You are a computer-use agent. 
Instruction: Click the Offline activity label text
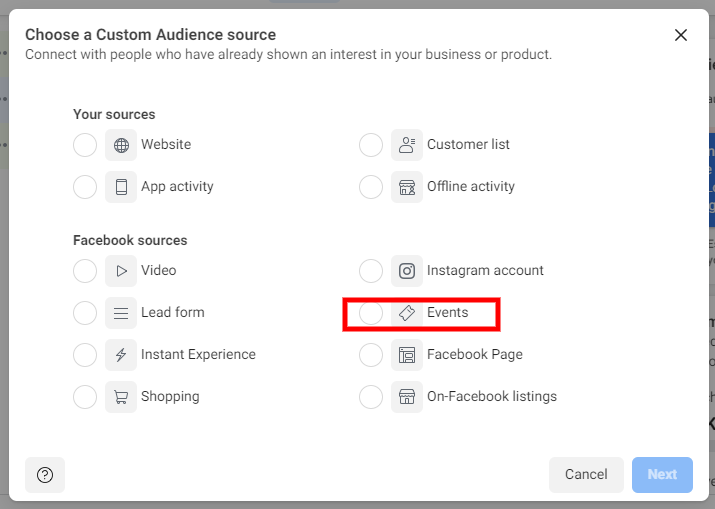point(471,187)
